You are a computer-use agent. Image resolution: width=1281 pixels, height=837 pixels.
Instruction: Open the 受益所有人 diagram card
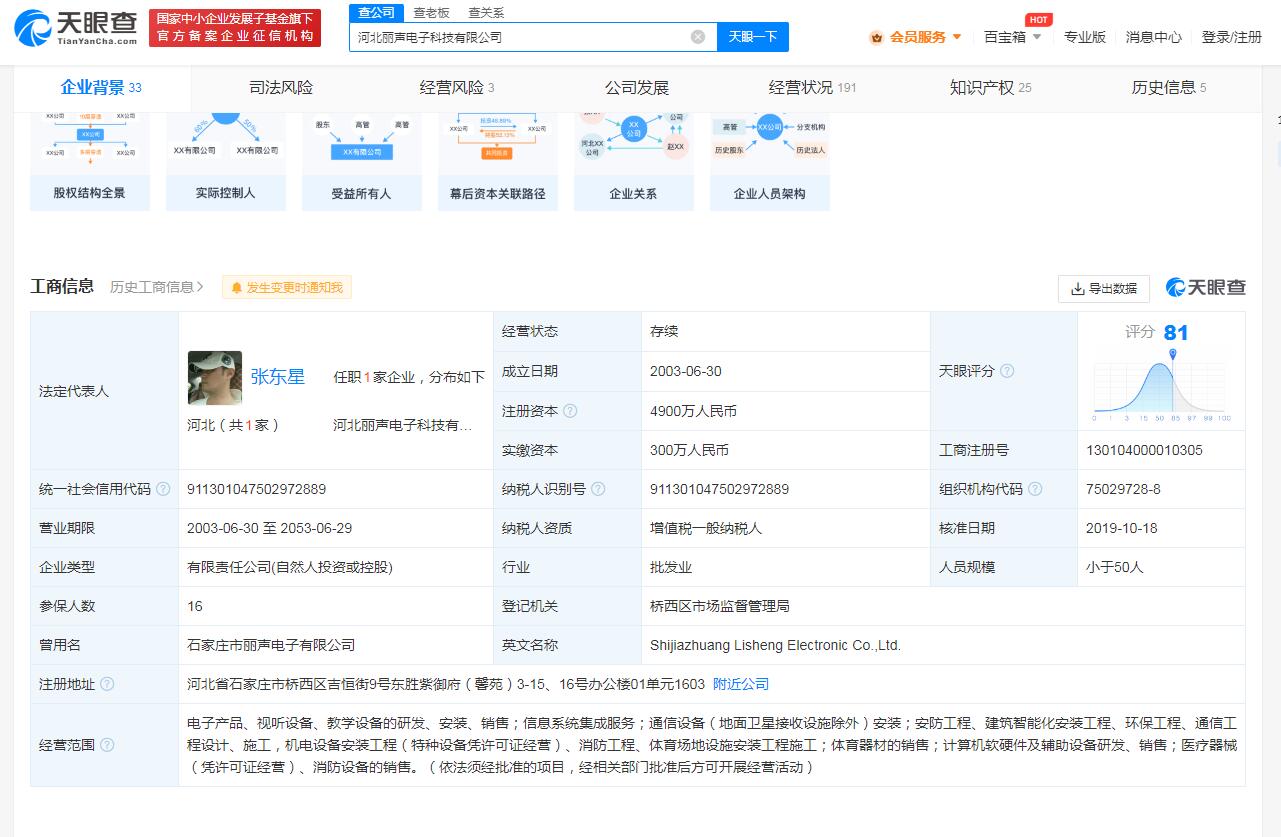click(362, 161)
